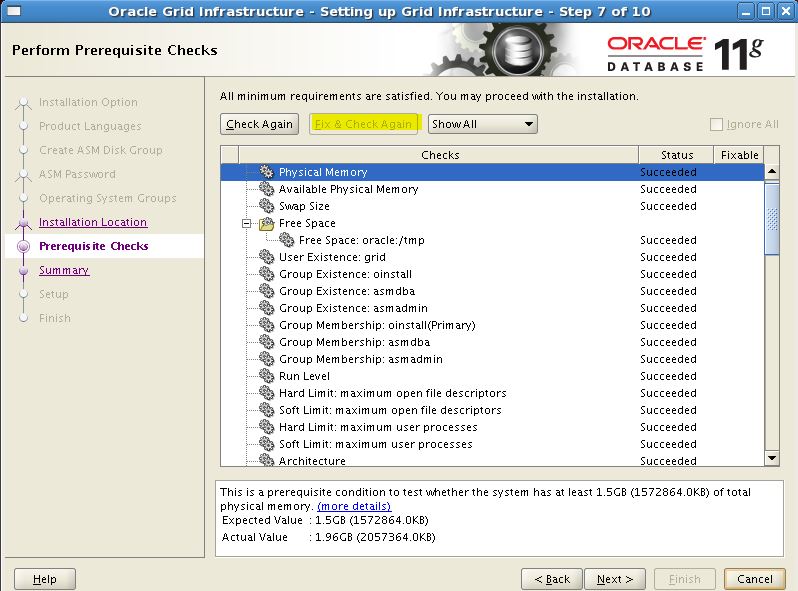Click gear icon beside Group Existence: asmadmin
This screenshot has height=591, width=798.
(266, 308)
